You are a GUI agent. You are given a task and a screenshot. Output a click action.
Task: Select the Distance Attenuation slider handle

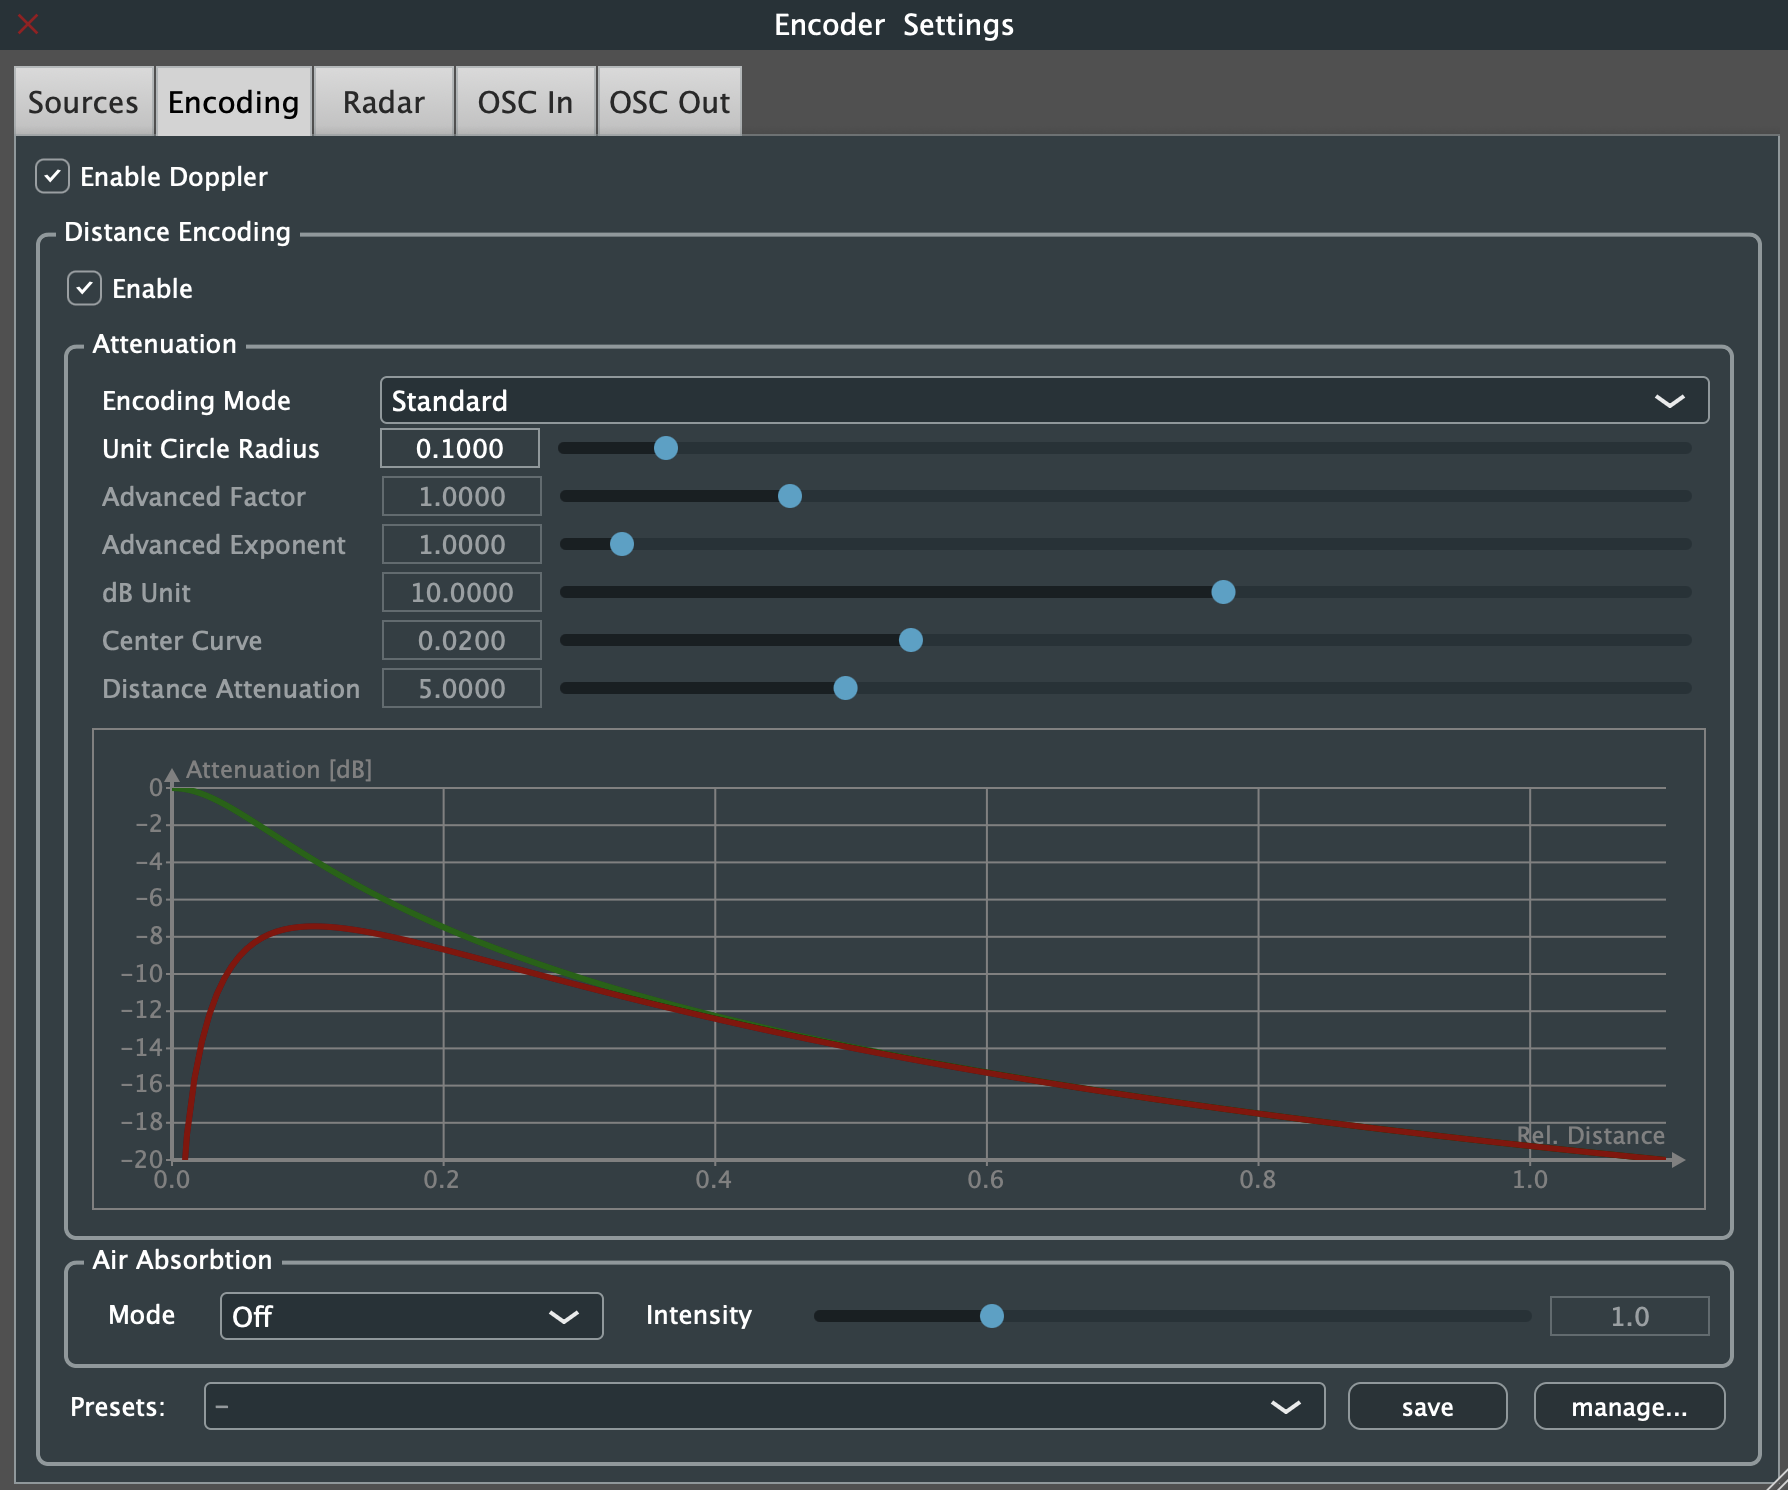pyautogui.click(x=846, y=688)
